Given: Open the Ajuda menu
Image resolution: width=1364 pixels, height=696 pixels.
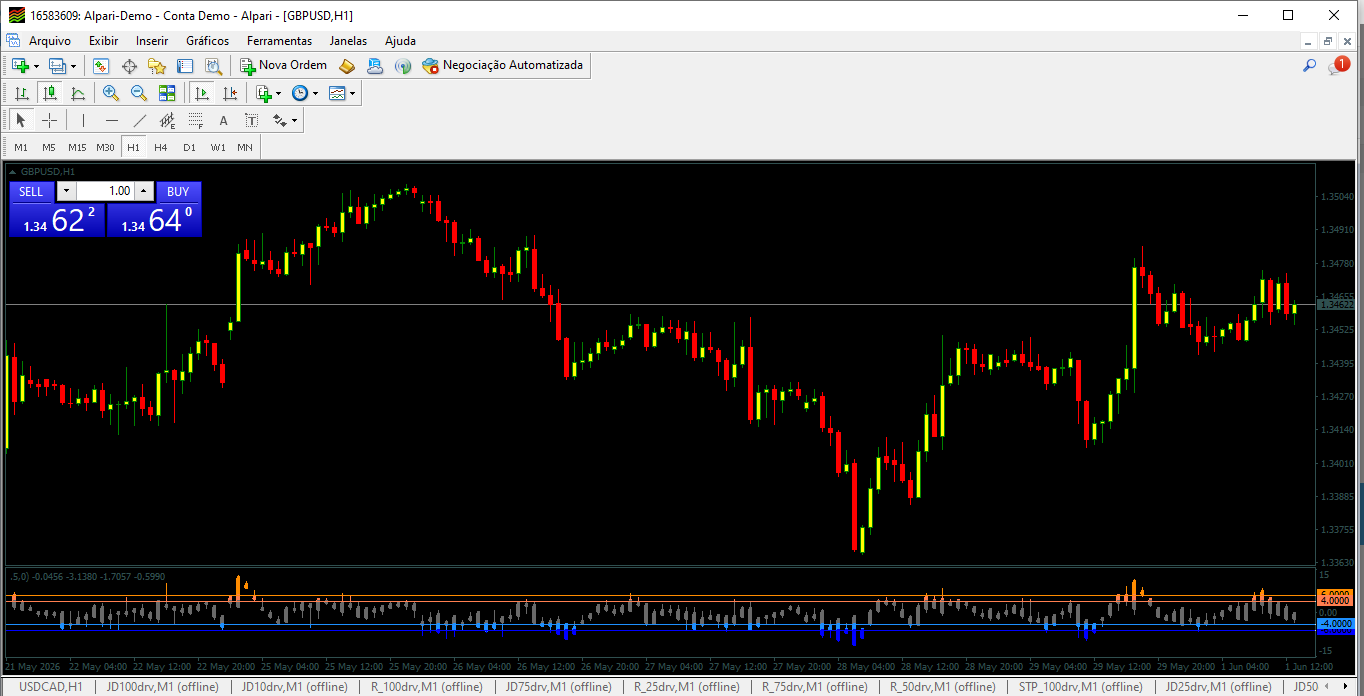Looking at the screenshot, I should click(400, 41).
